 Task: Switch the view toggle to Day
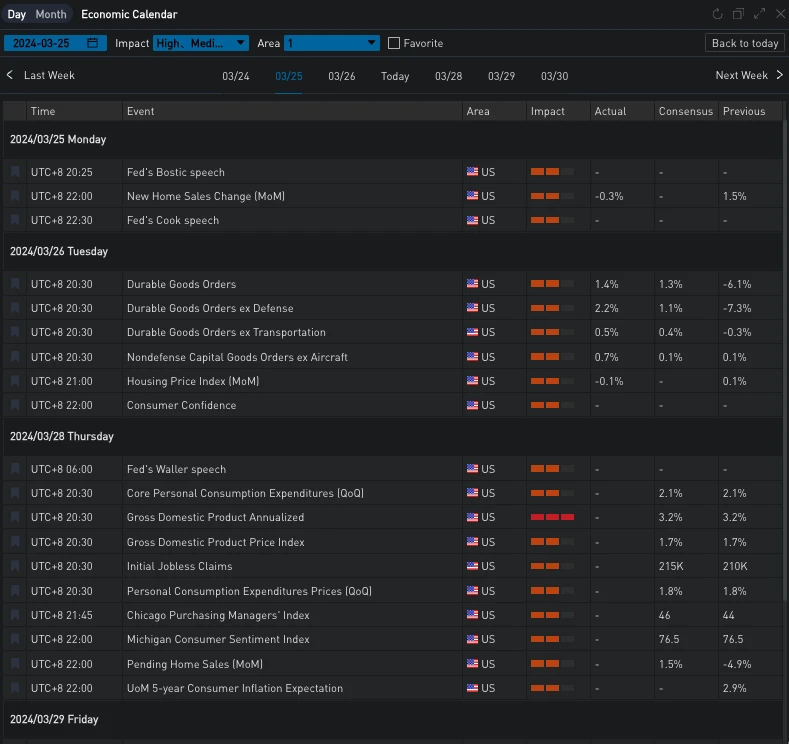pos(17,14)
